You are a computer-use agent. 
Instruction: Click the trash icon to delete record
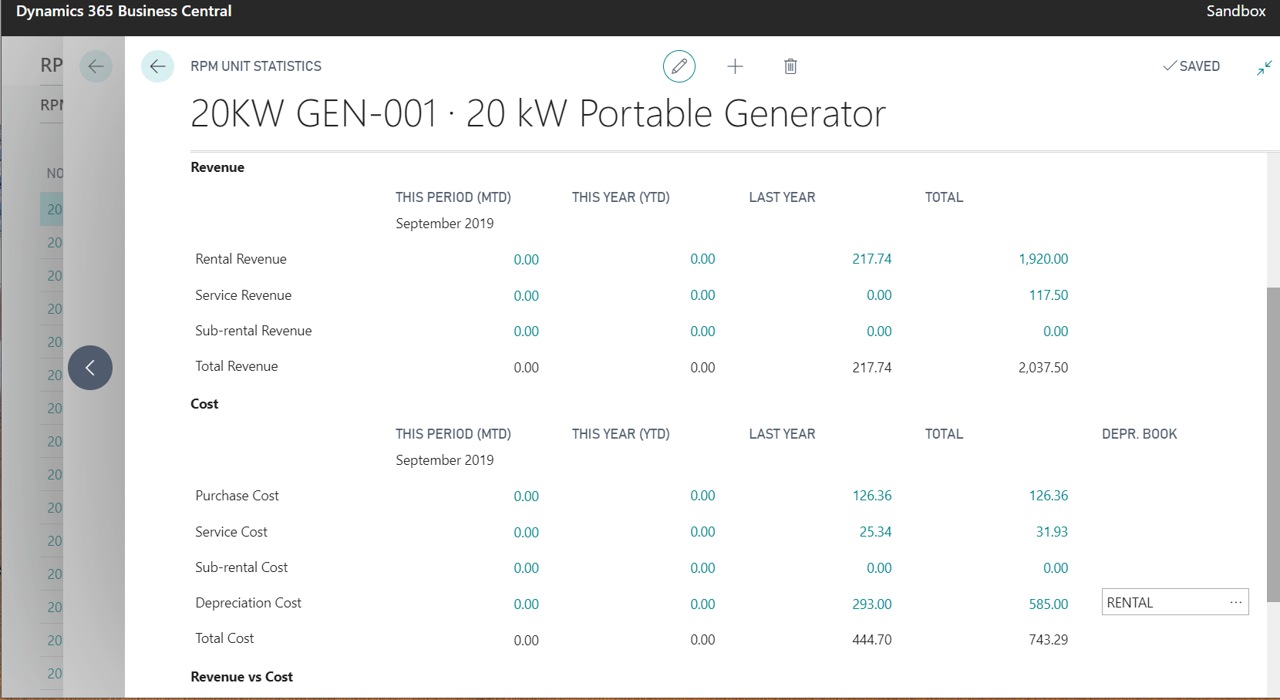coord(790,66)
